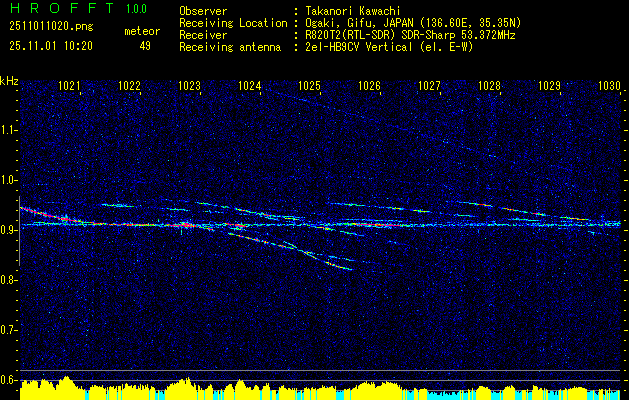
Task: Click the 0.8 kHz frequency label
Action: pos(8,280)
